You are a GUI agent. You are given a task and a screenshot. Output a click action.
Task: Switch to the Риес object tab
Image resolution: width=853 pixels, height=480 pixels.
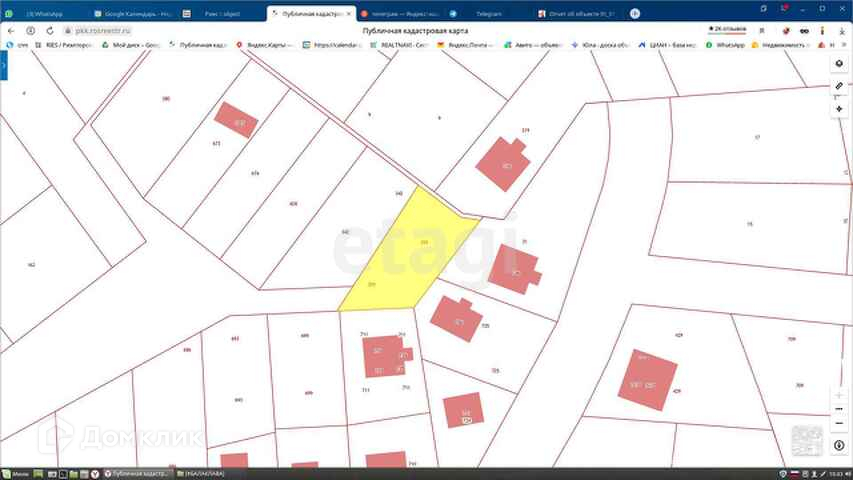point(222,14)
